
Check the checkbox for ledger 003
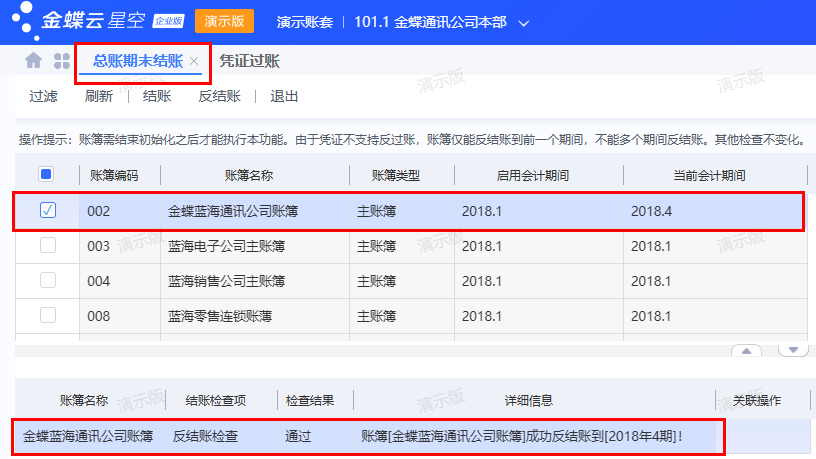[x=48, y=245]
